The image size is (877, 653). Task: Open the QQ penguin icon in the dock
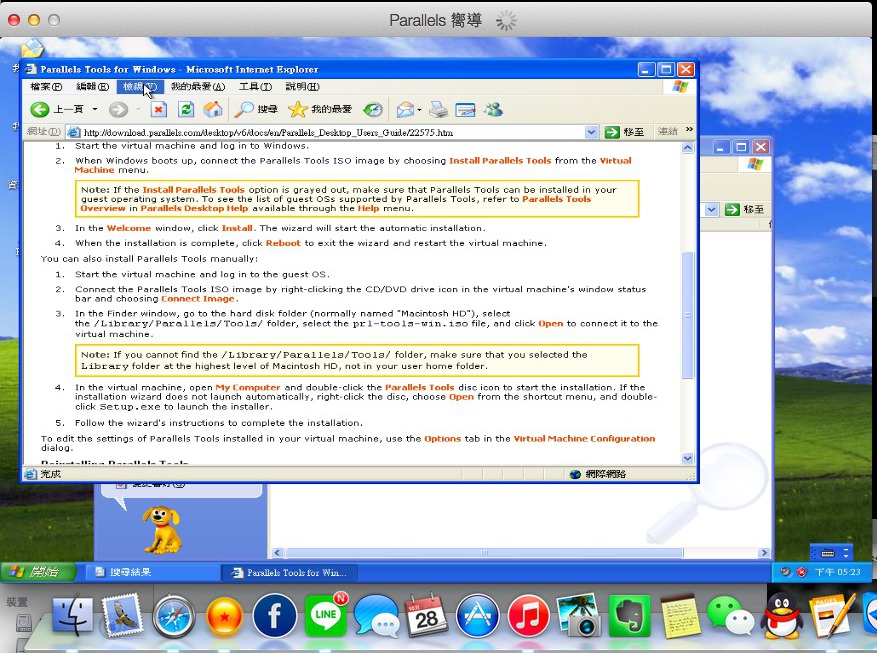782,616
